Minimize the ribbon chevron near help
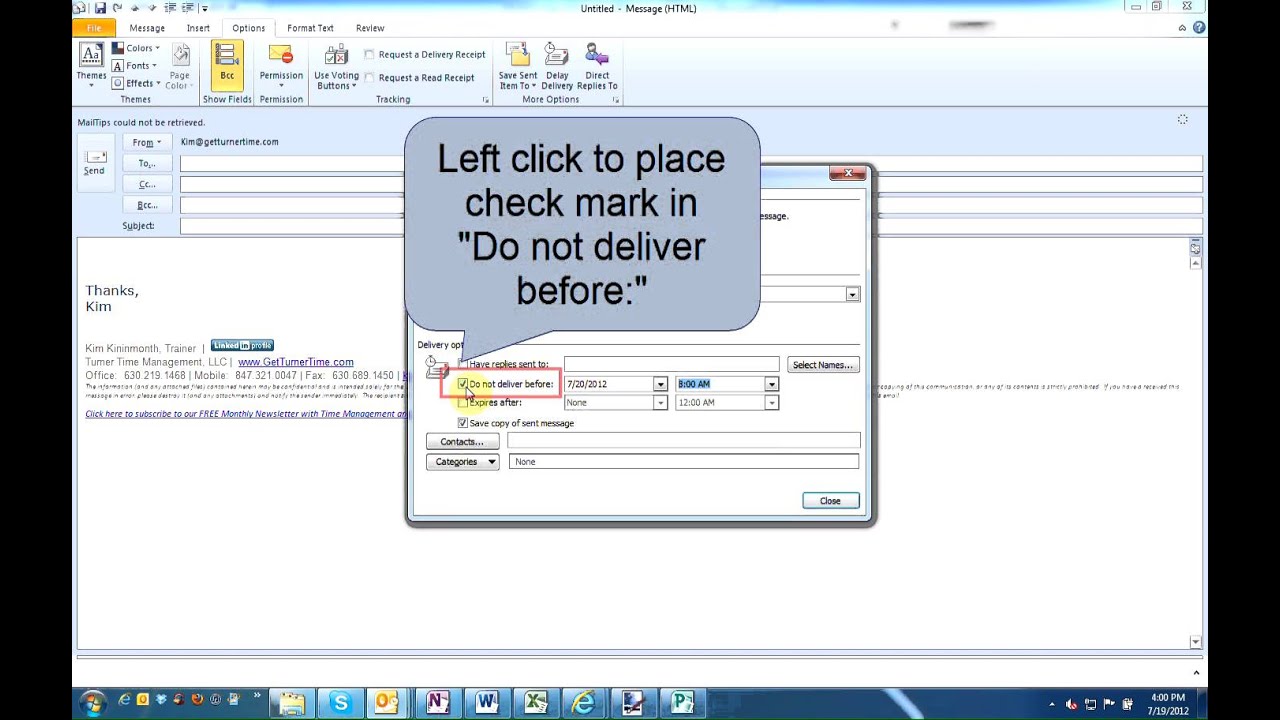The height and width of the screenshot is (720, 1280). pyautogui.click(x=1182, y=28)
